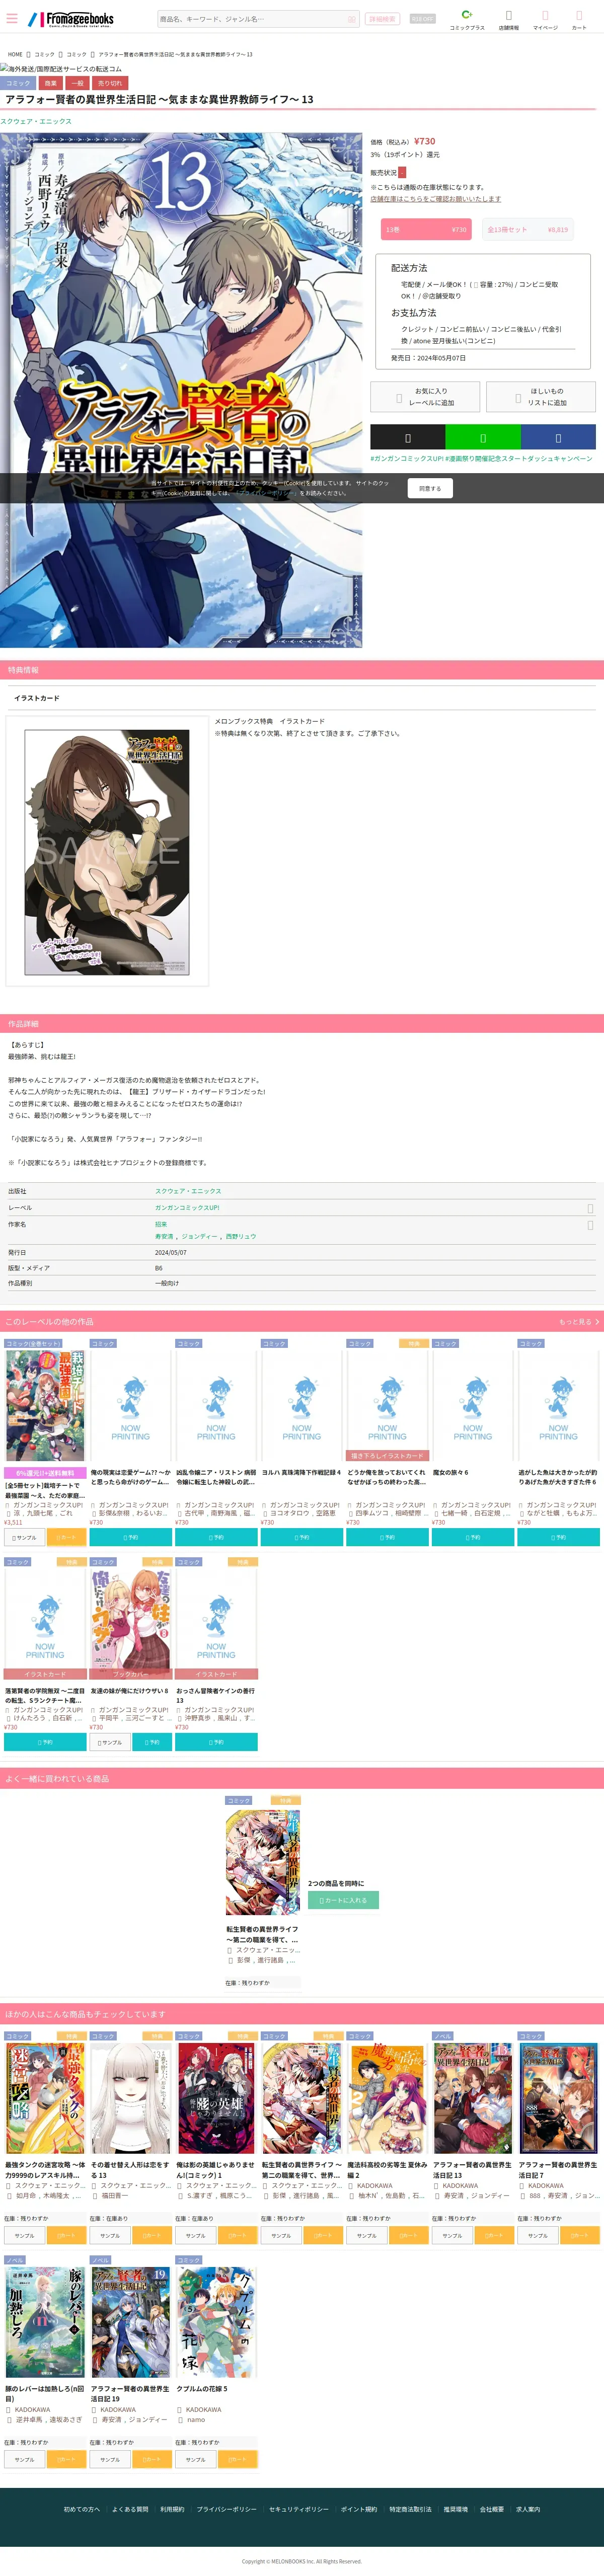Select the 全13冊セット ¥8,819 option

[528, 230]
